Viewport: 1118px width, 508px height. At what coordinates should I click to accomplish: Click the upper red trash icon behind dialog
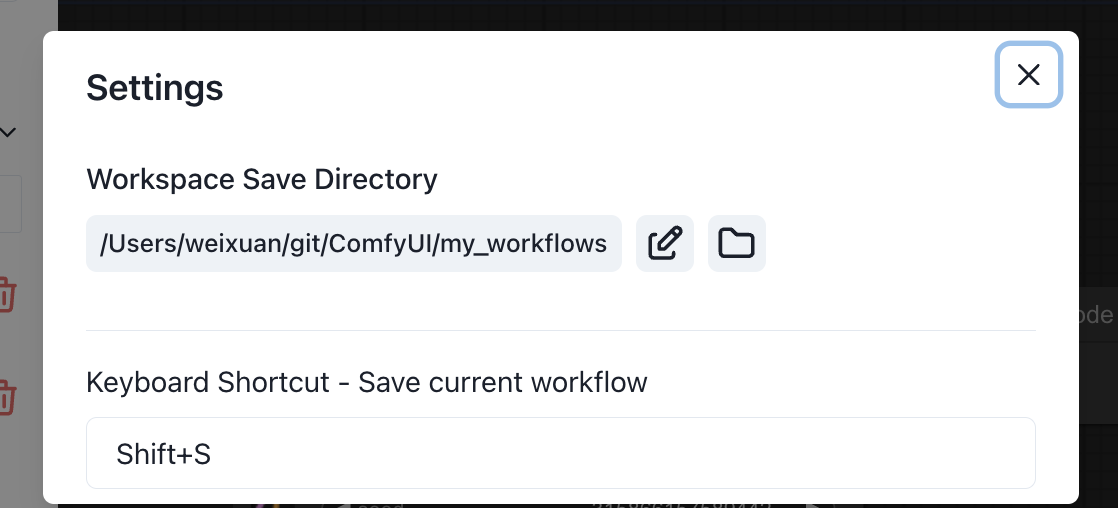[8, 295]
